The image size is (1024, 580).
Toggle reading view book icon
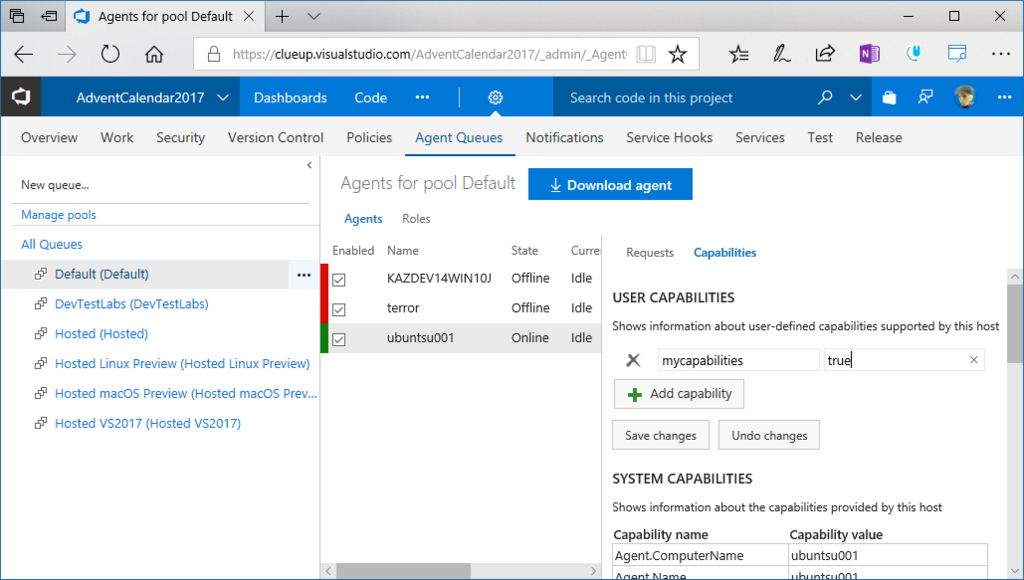pos(645,54)
